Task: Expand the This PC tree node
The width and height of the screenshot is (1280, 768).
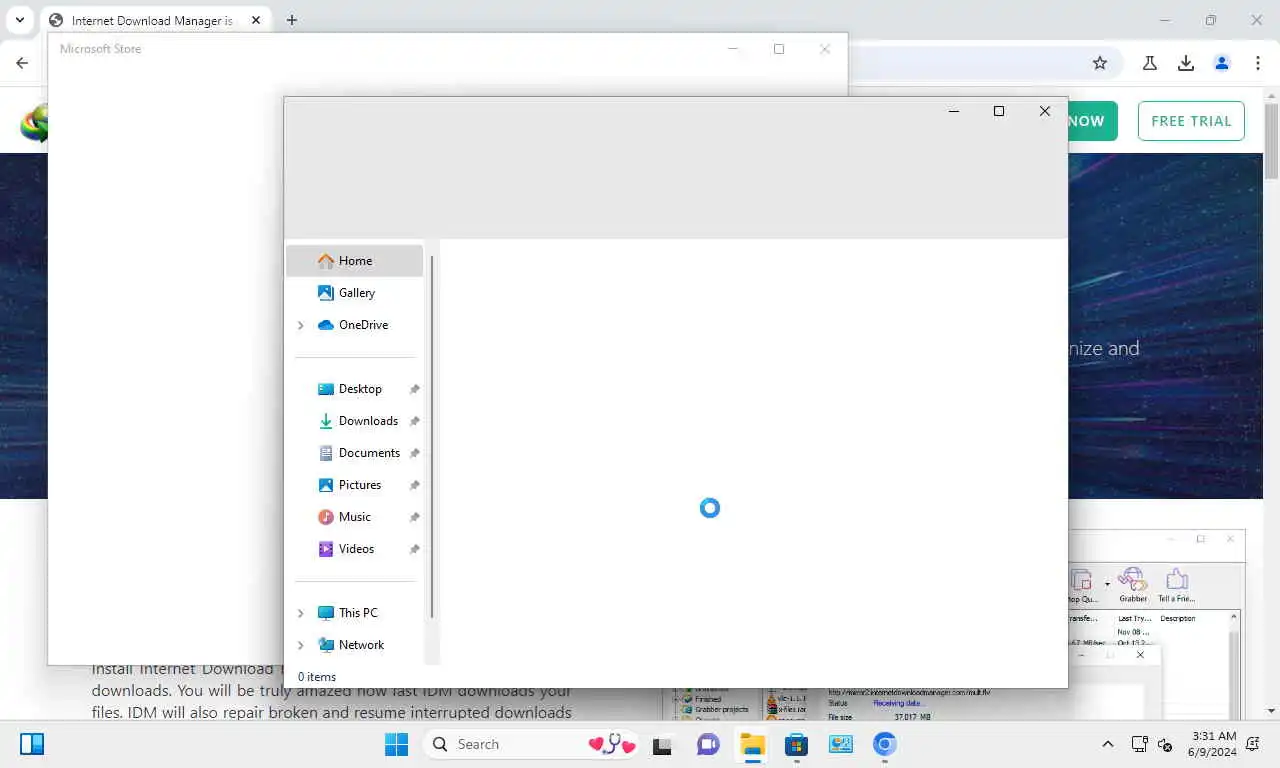Action: [x=301, y=613]
